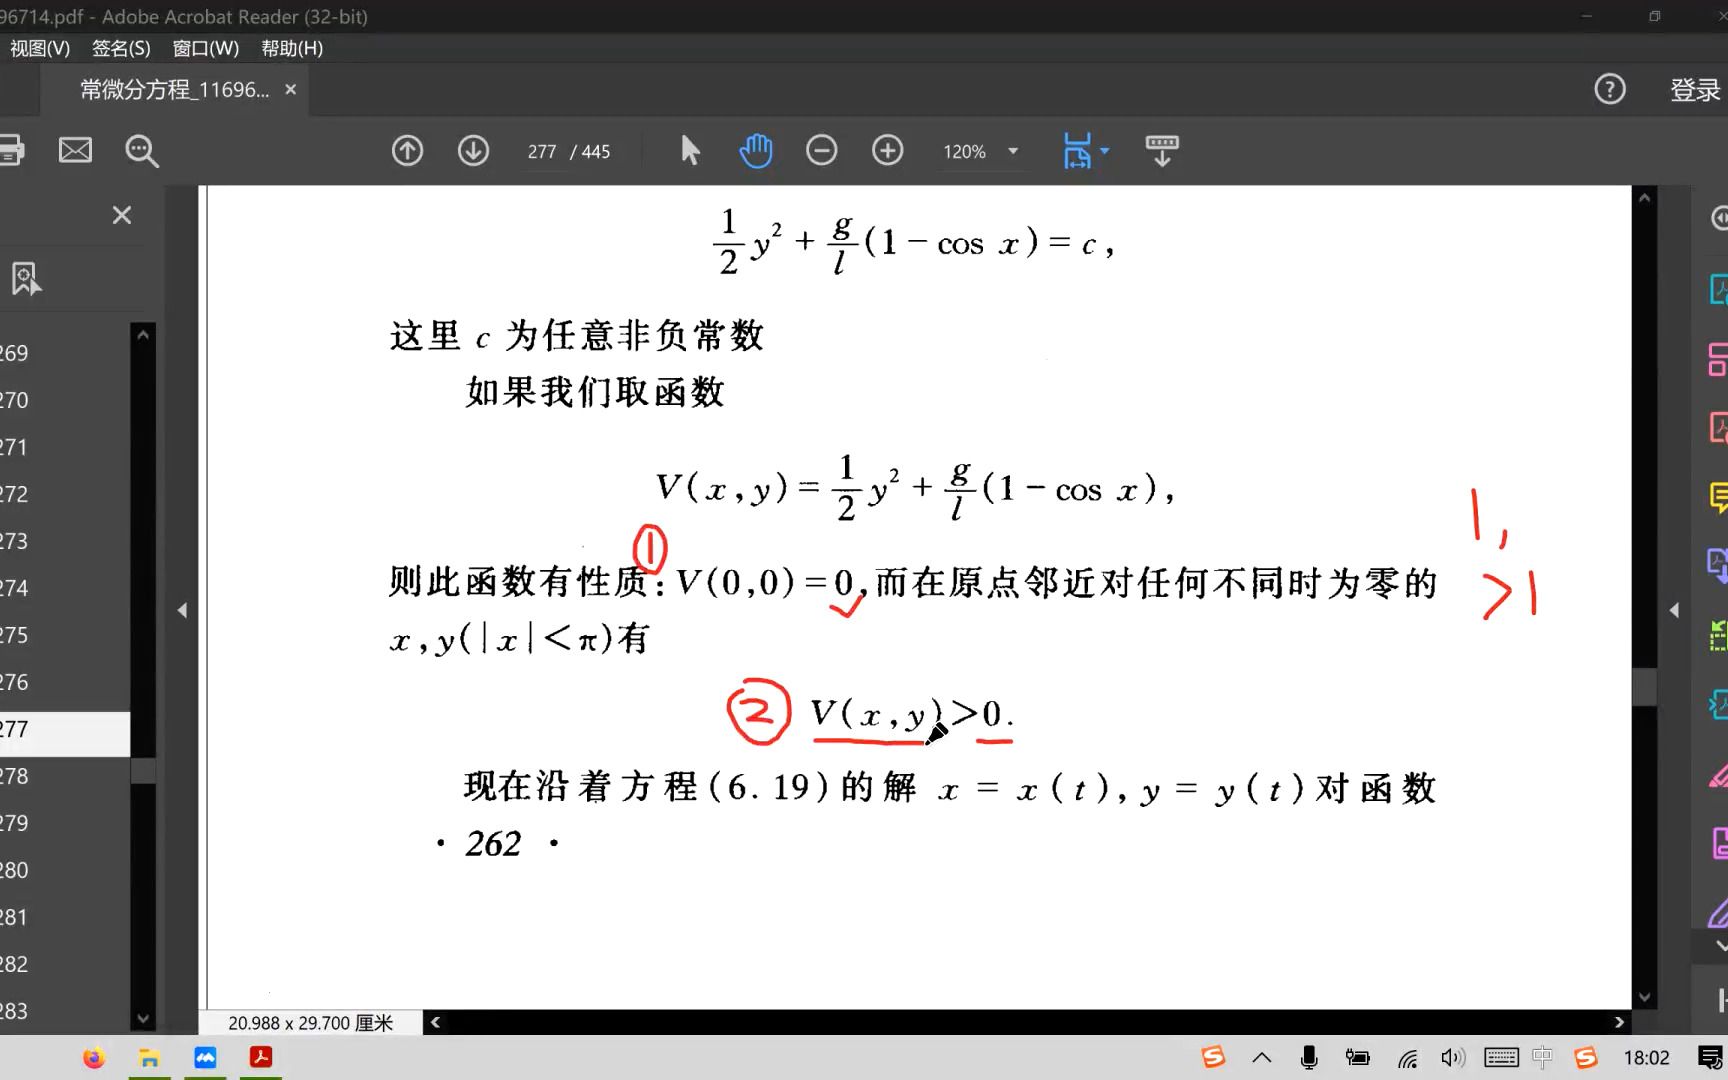Click document scrollbar up arrow
1728x1080 pixels.
(x=1644, y=198)
